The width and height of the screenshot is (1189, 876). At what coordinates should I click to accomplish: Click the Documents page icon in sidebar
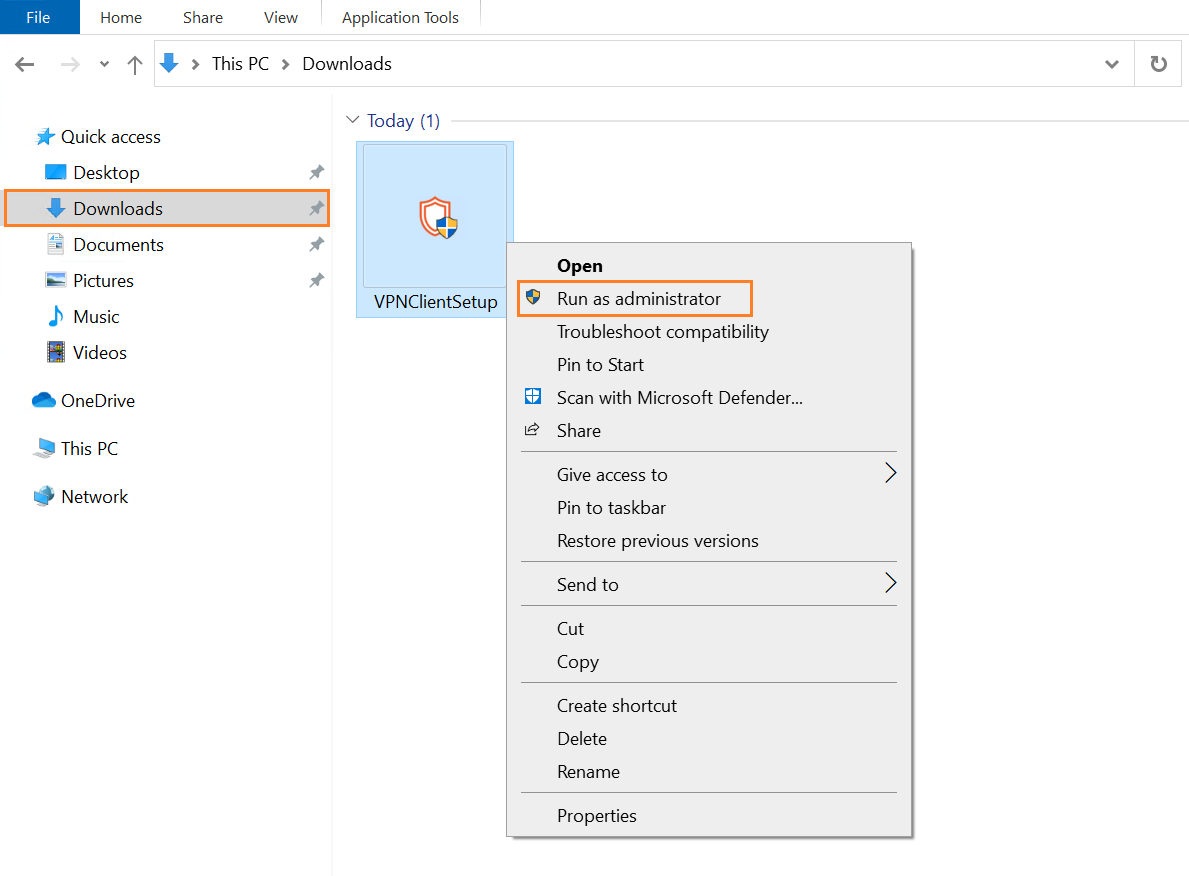pos(55,244)
